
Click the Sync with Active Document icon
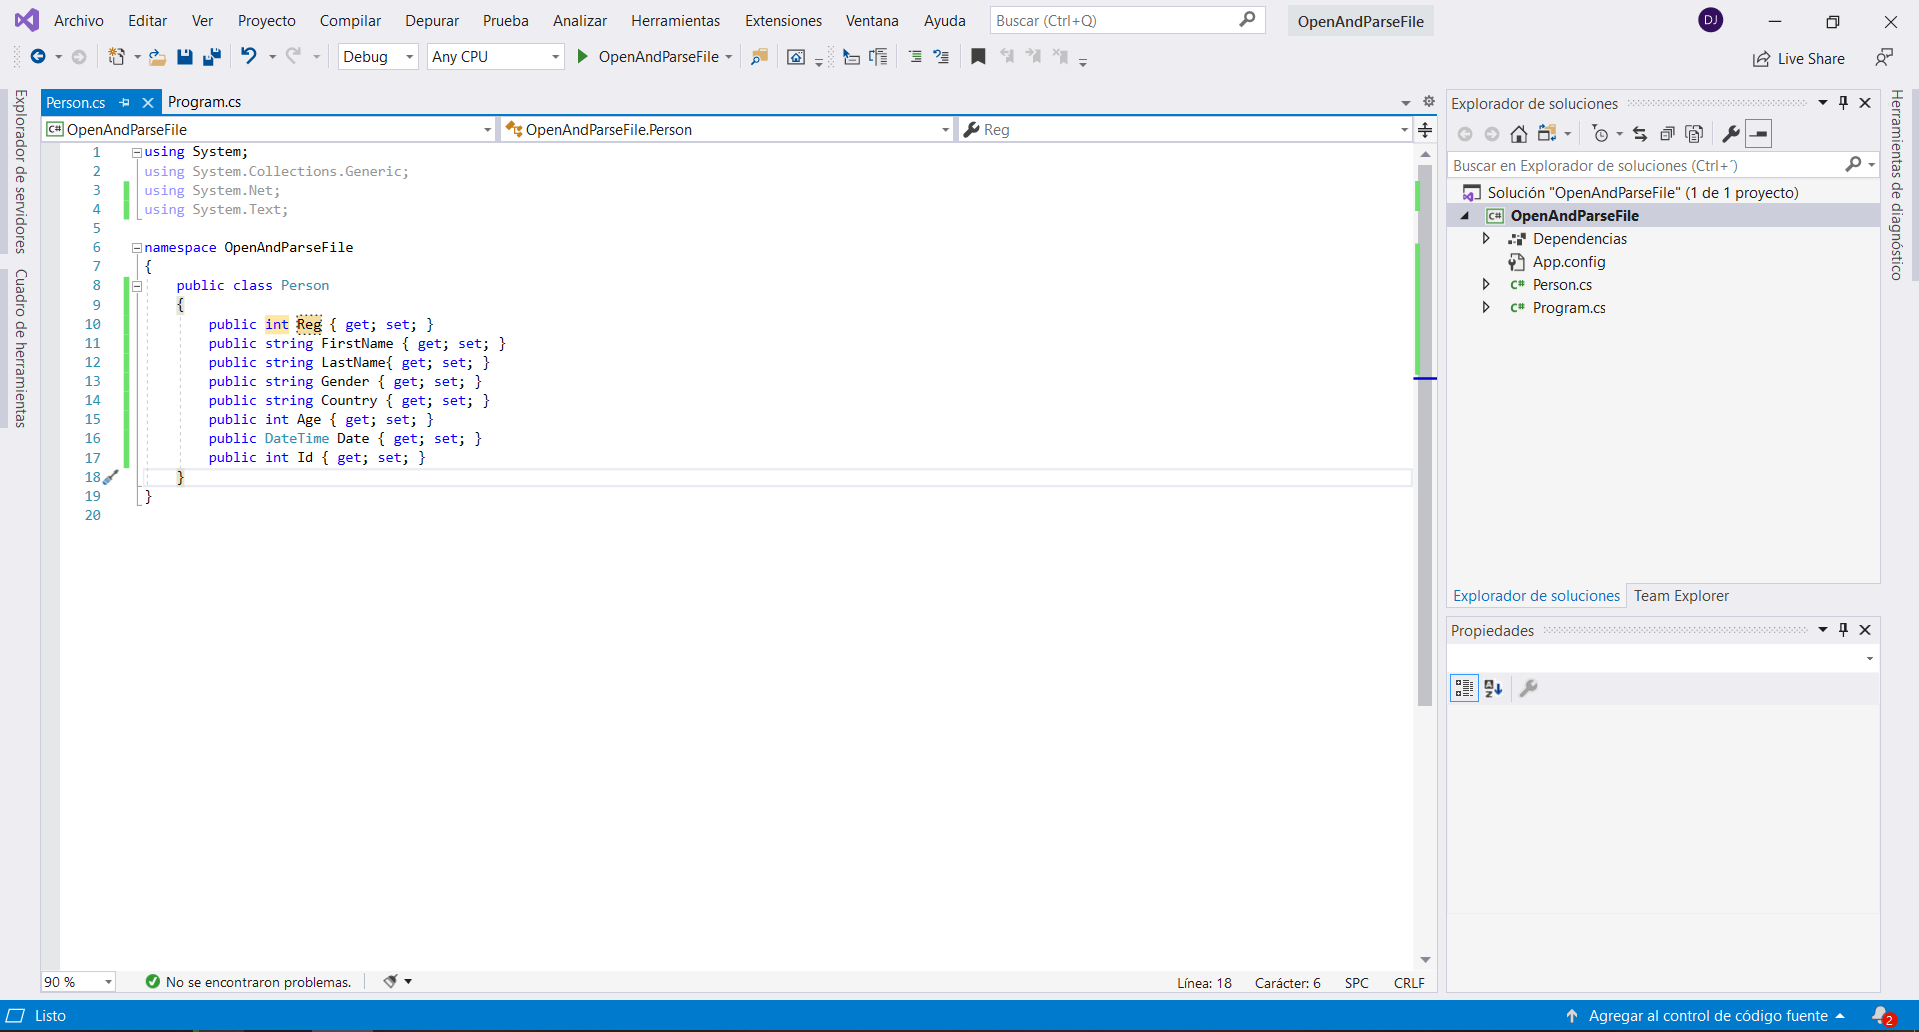(1640, 134)
